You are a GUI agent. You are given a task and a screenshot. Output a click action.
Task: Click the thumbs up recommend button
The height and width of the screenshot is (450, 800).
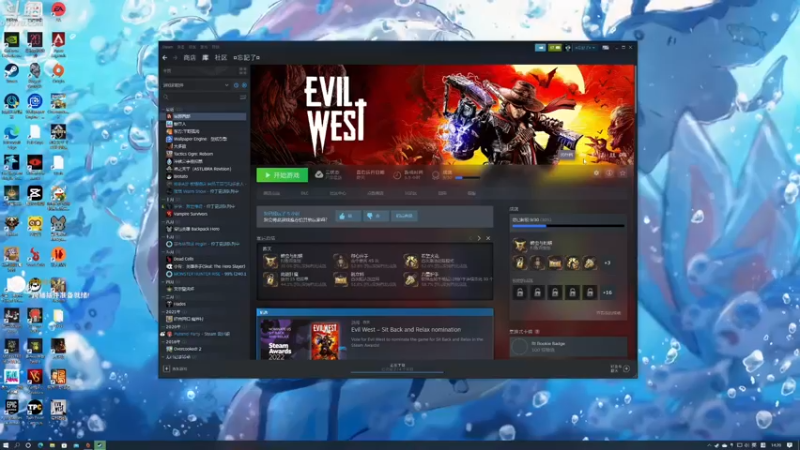[x=347, y=216]
